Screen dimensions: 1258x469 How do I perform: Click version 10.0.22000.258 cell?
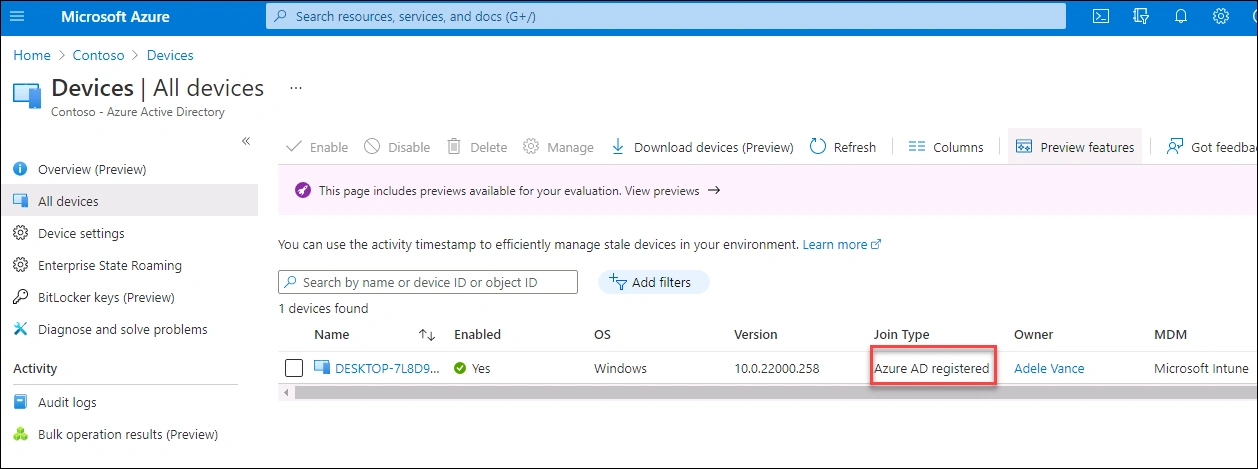[x=777, y=368]
